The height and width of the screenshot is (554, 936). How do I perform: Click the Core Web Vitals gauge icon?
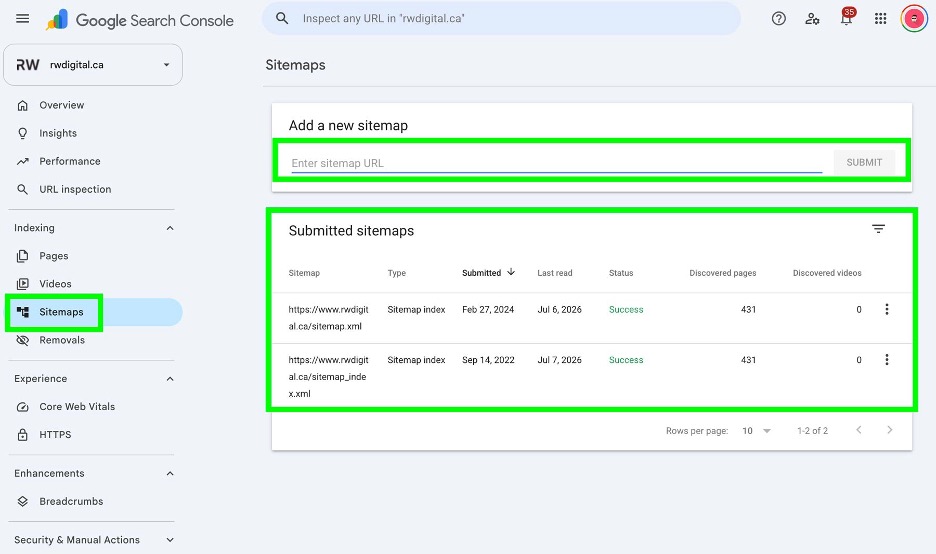point(23,407)
